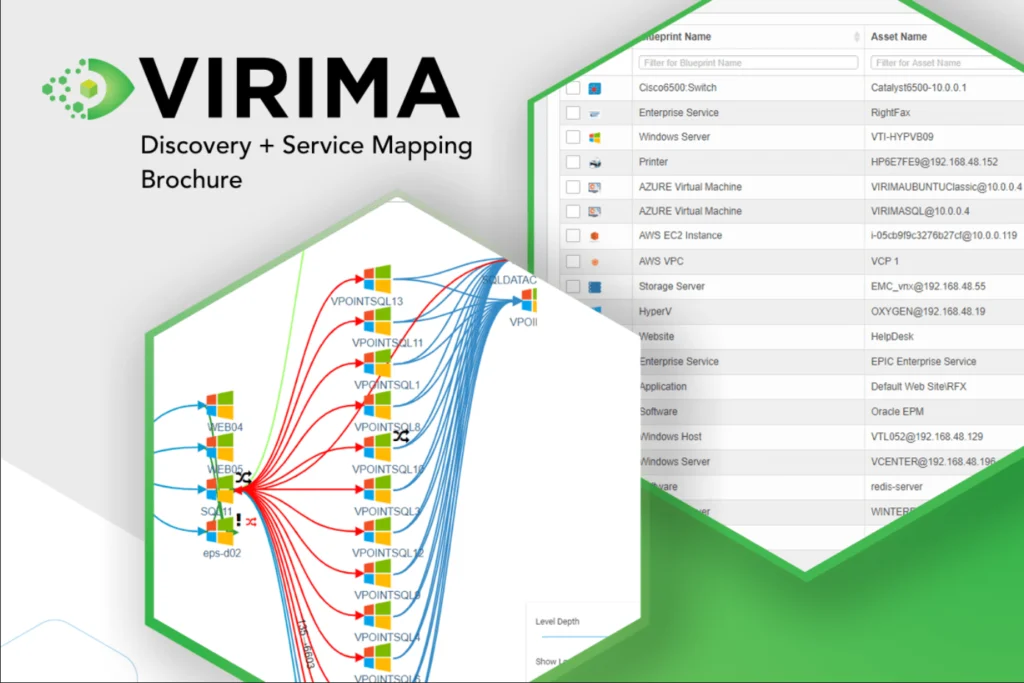Screen dimensions: 1024x683
Task: Open the RightFax asset entry
Action: click(895, 113)
